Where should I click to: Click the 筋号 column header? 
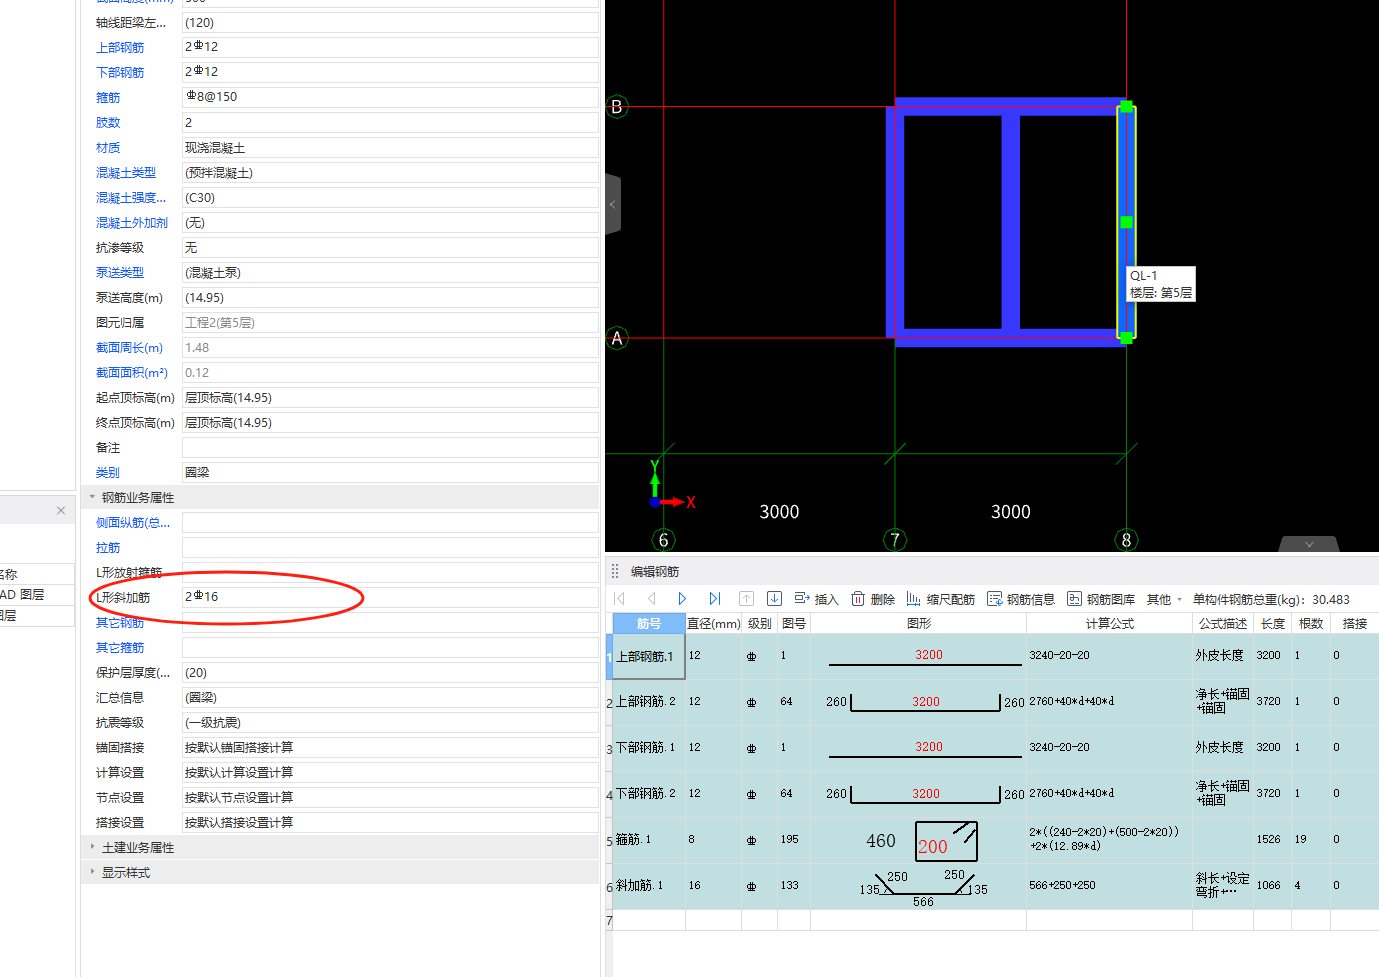click(649, 623)
